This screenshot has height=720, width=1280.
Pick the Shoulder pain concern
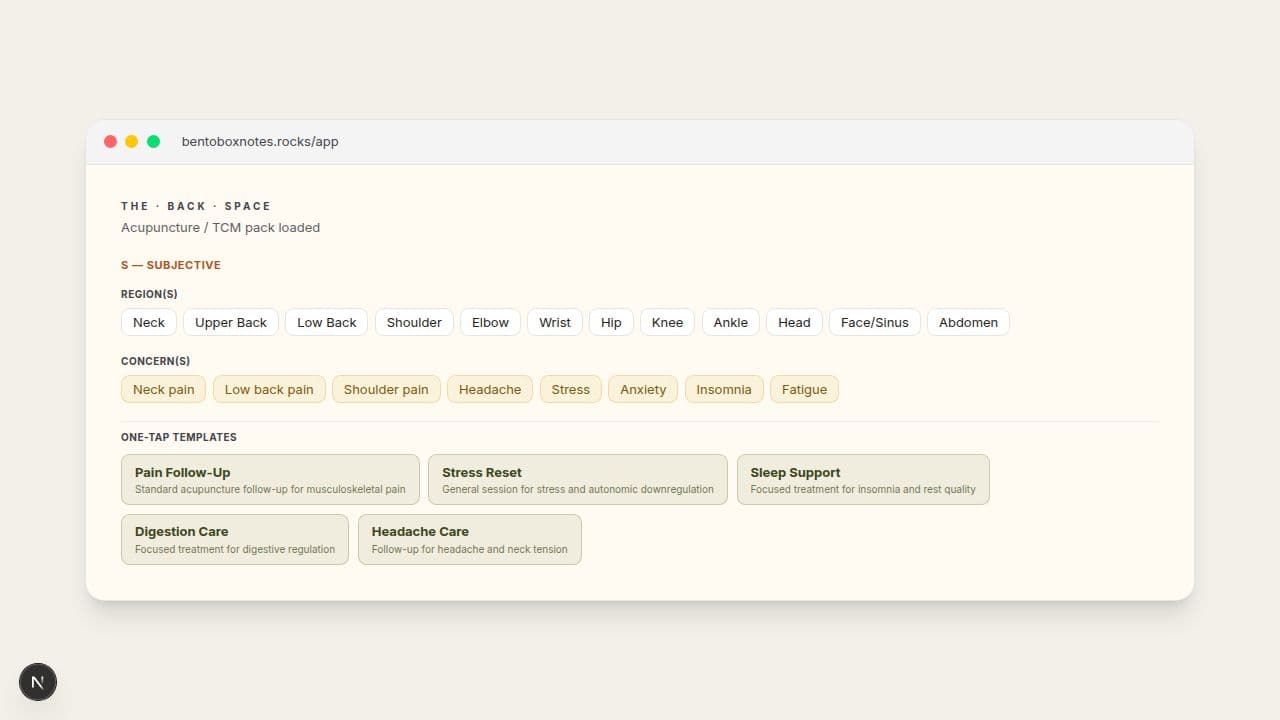pos(386,389)
